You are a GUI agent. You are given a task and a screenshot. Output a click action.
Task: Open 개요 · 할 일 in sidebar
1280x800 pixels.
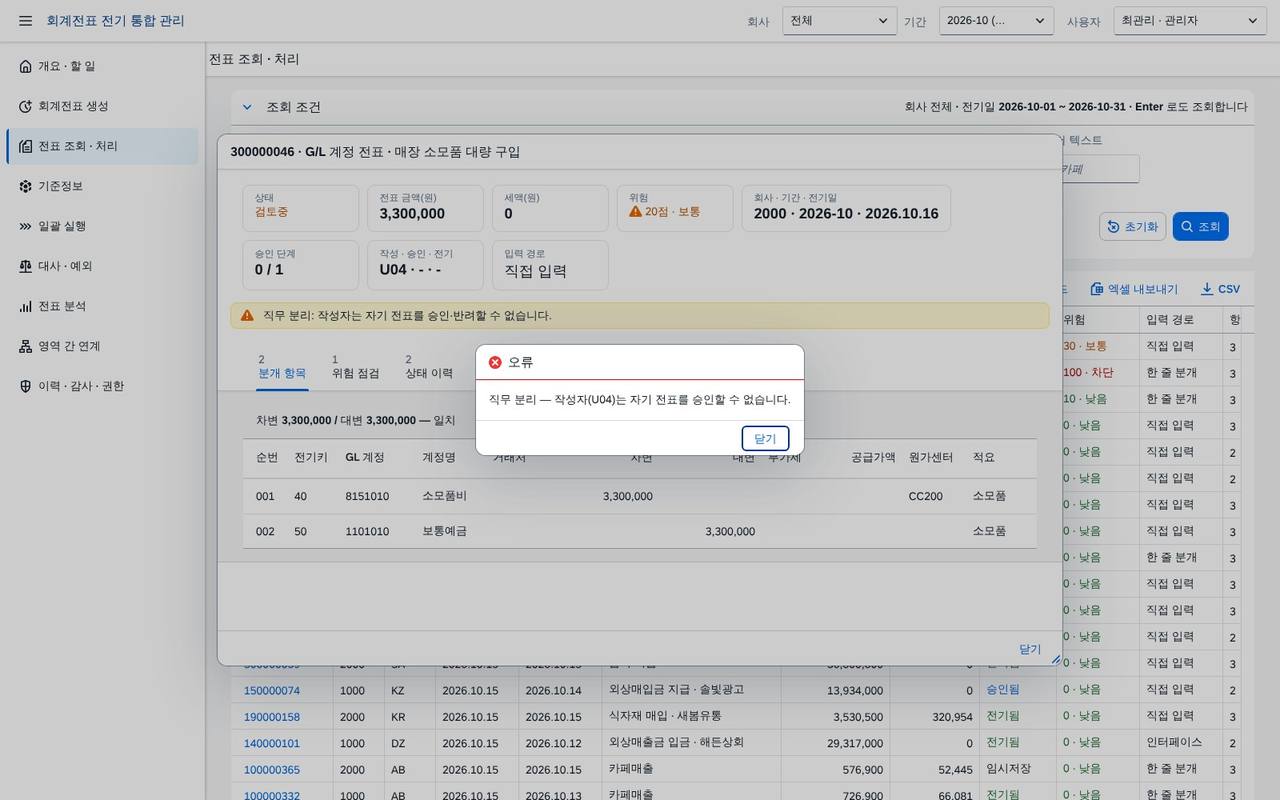[102, 66]
